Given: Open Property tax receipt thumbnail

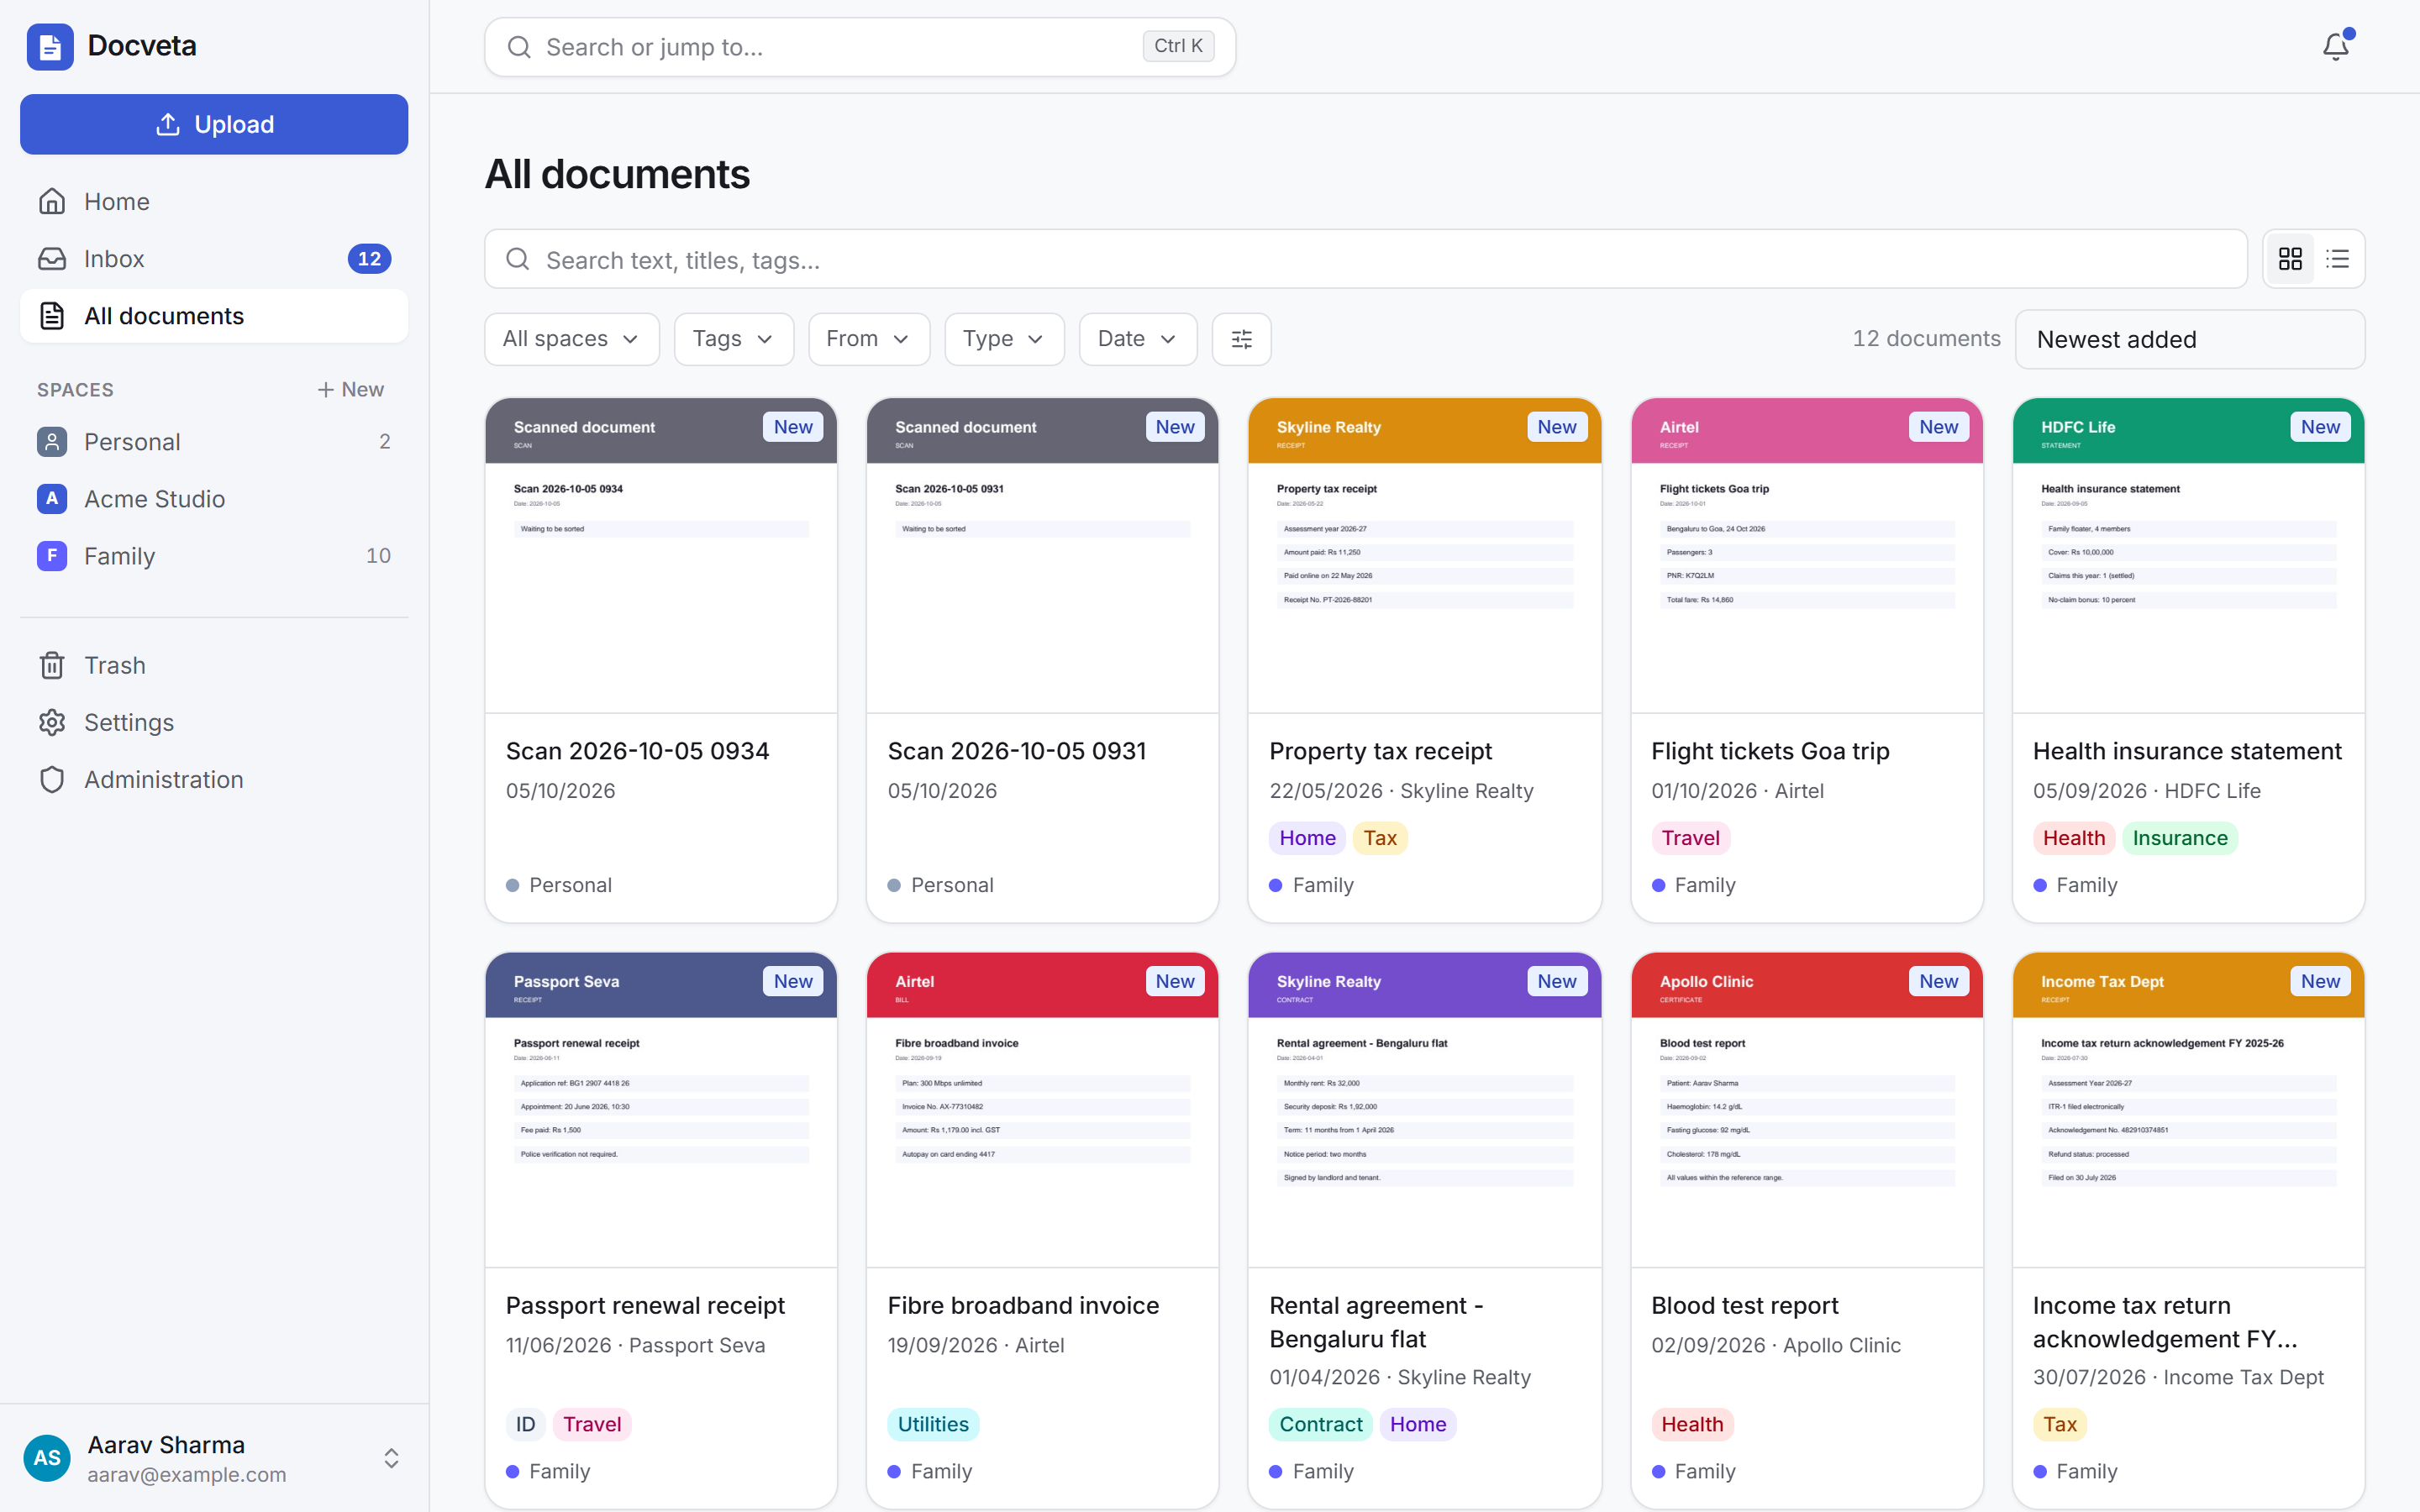Looking at the screenshot, I should tap(1424, 556).
